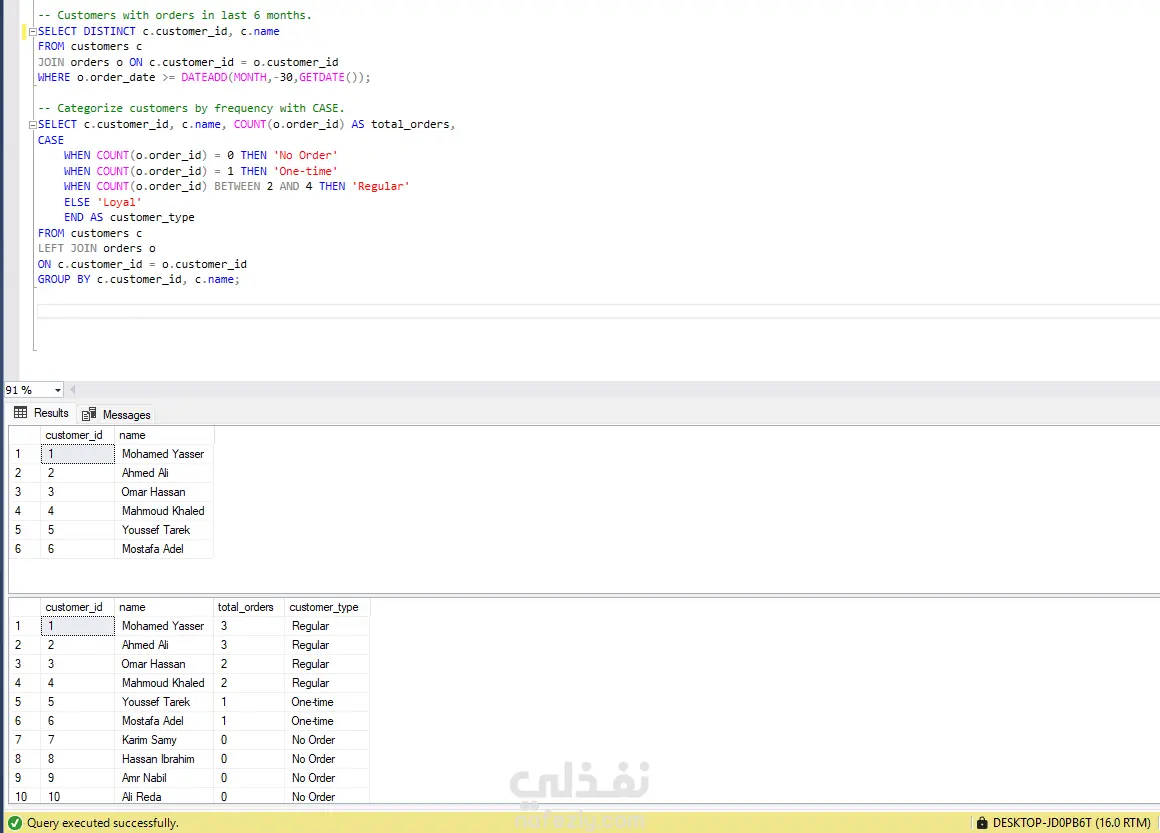Viewport: 1160px width, 833px height.
Task: Click One-time cell in Youssef Tarek row
Action: 326,702
